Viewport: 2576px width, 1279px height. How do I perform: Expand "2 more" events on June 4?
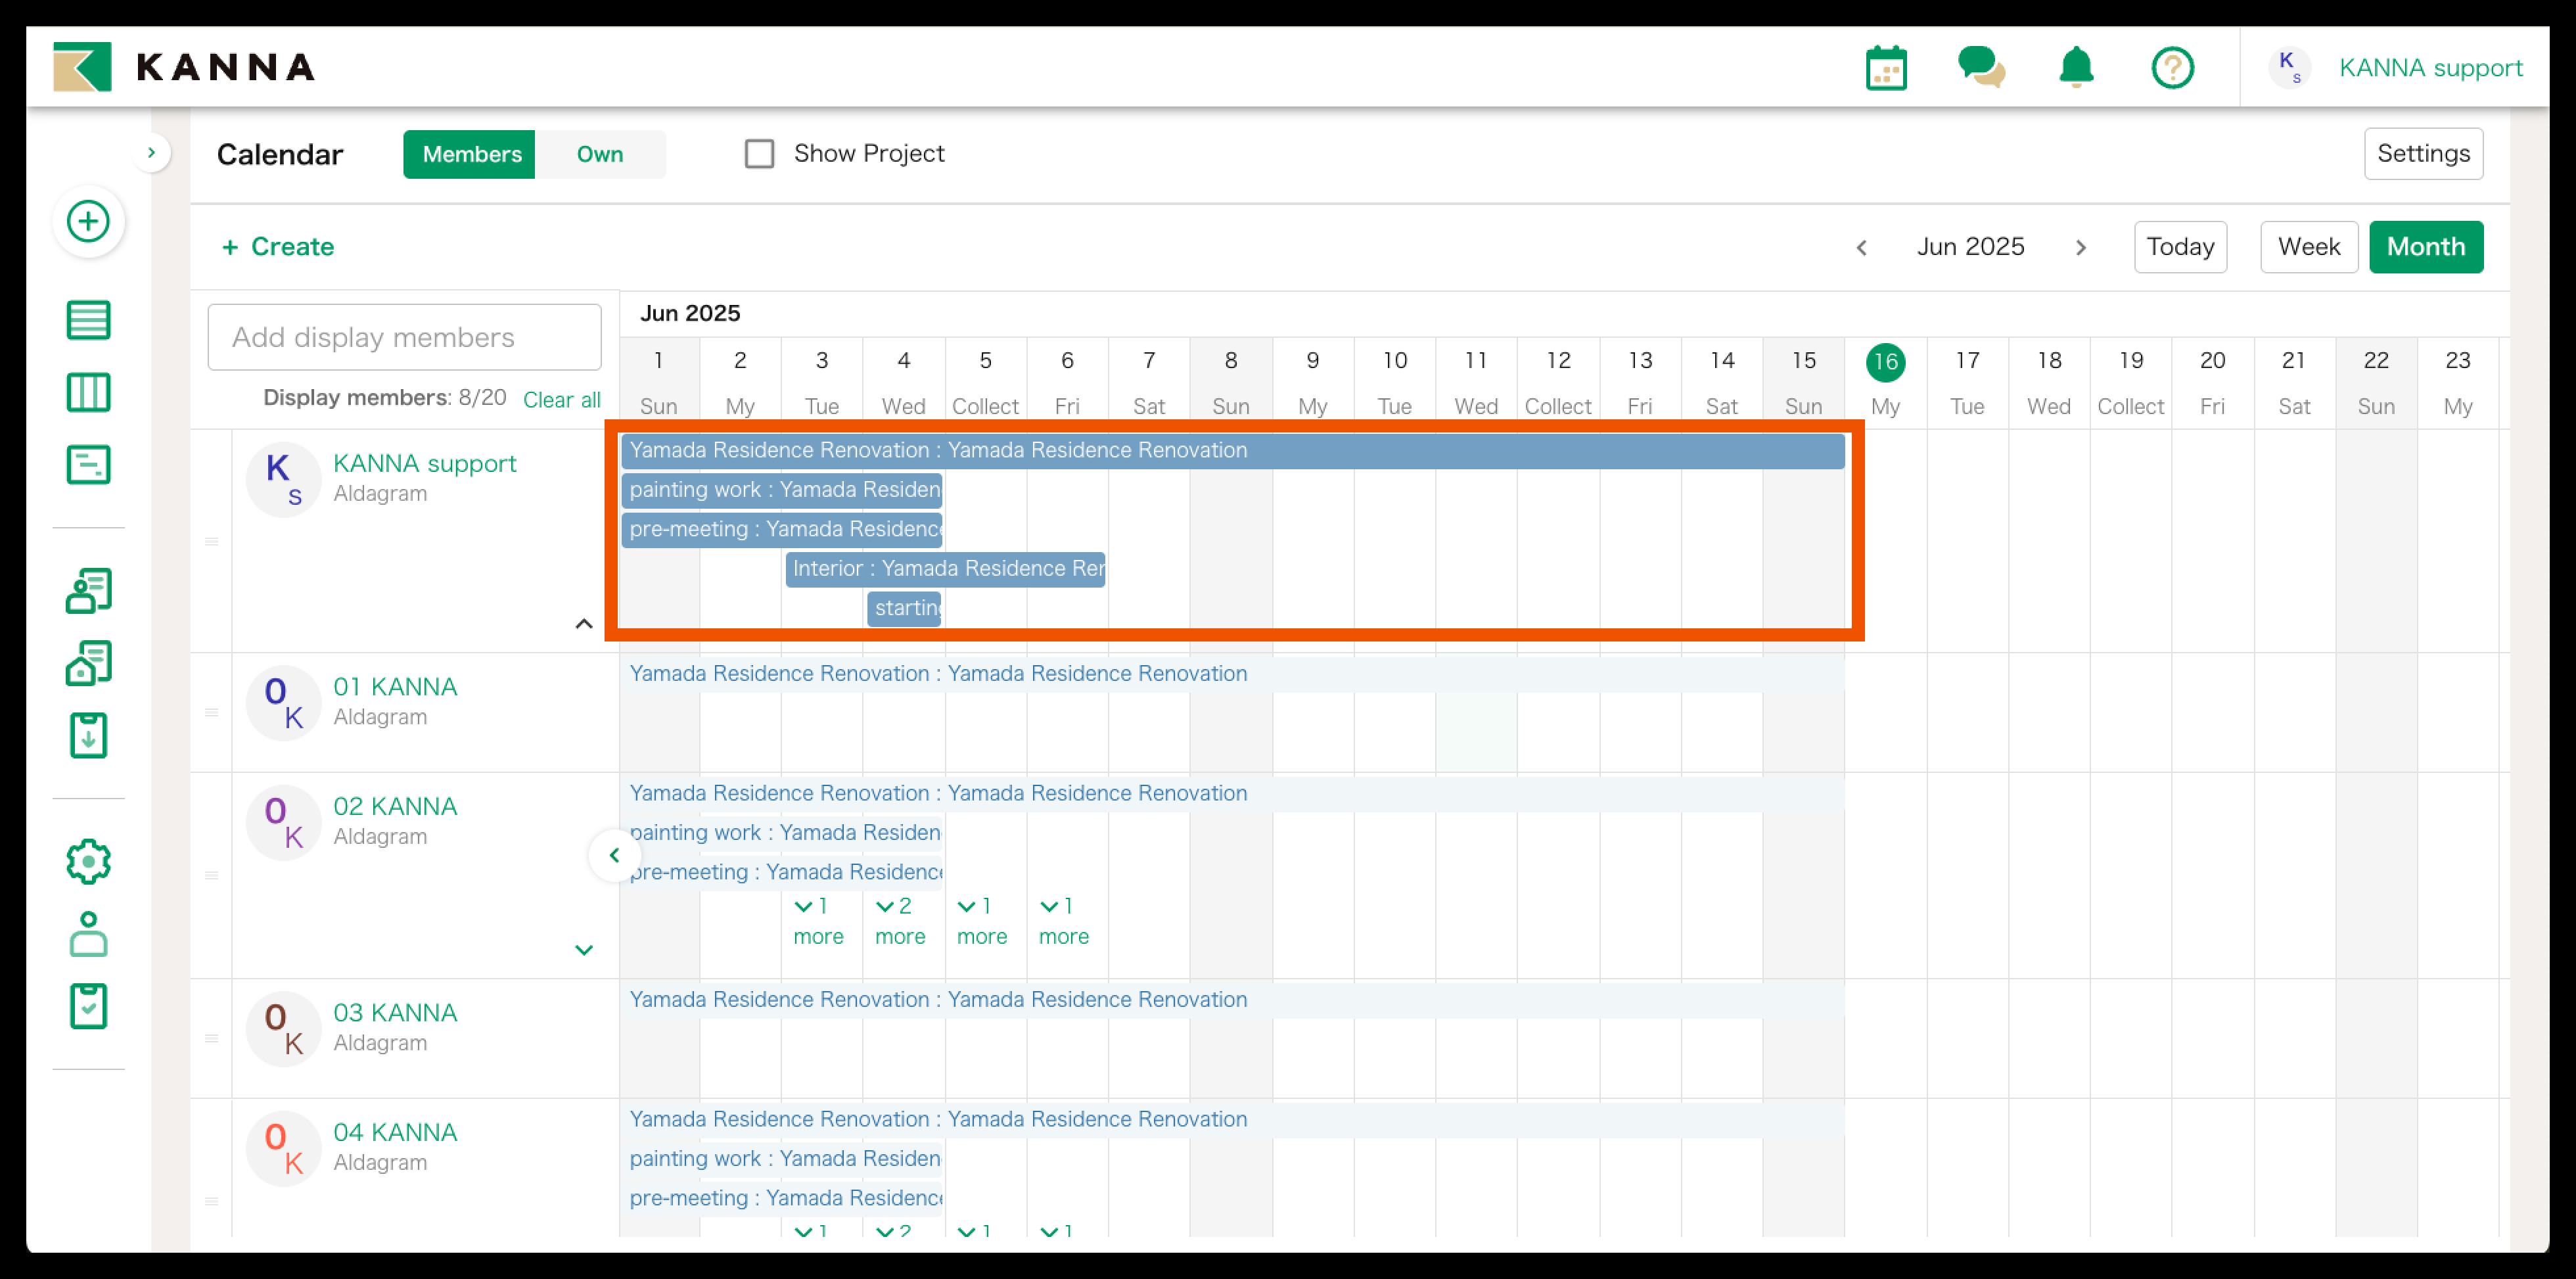point(899,920)
